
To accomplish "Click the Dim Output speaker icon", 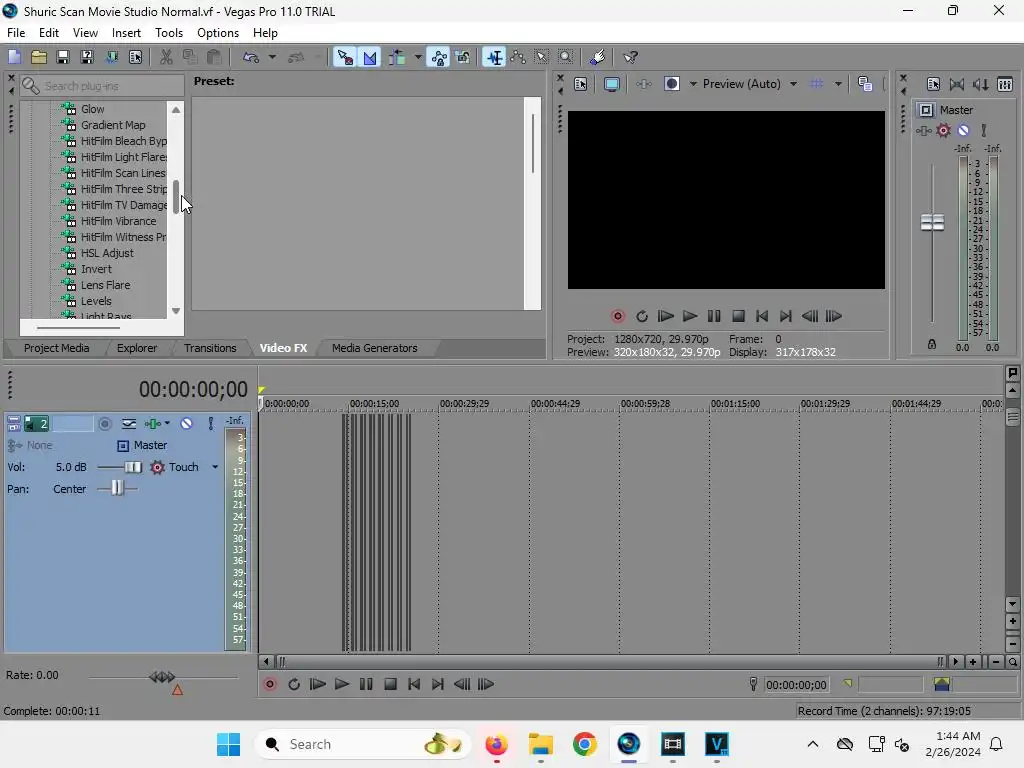I will point(981,84).
